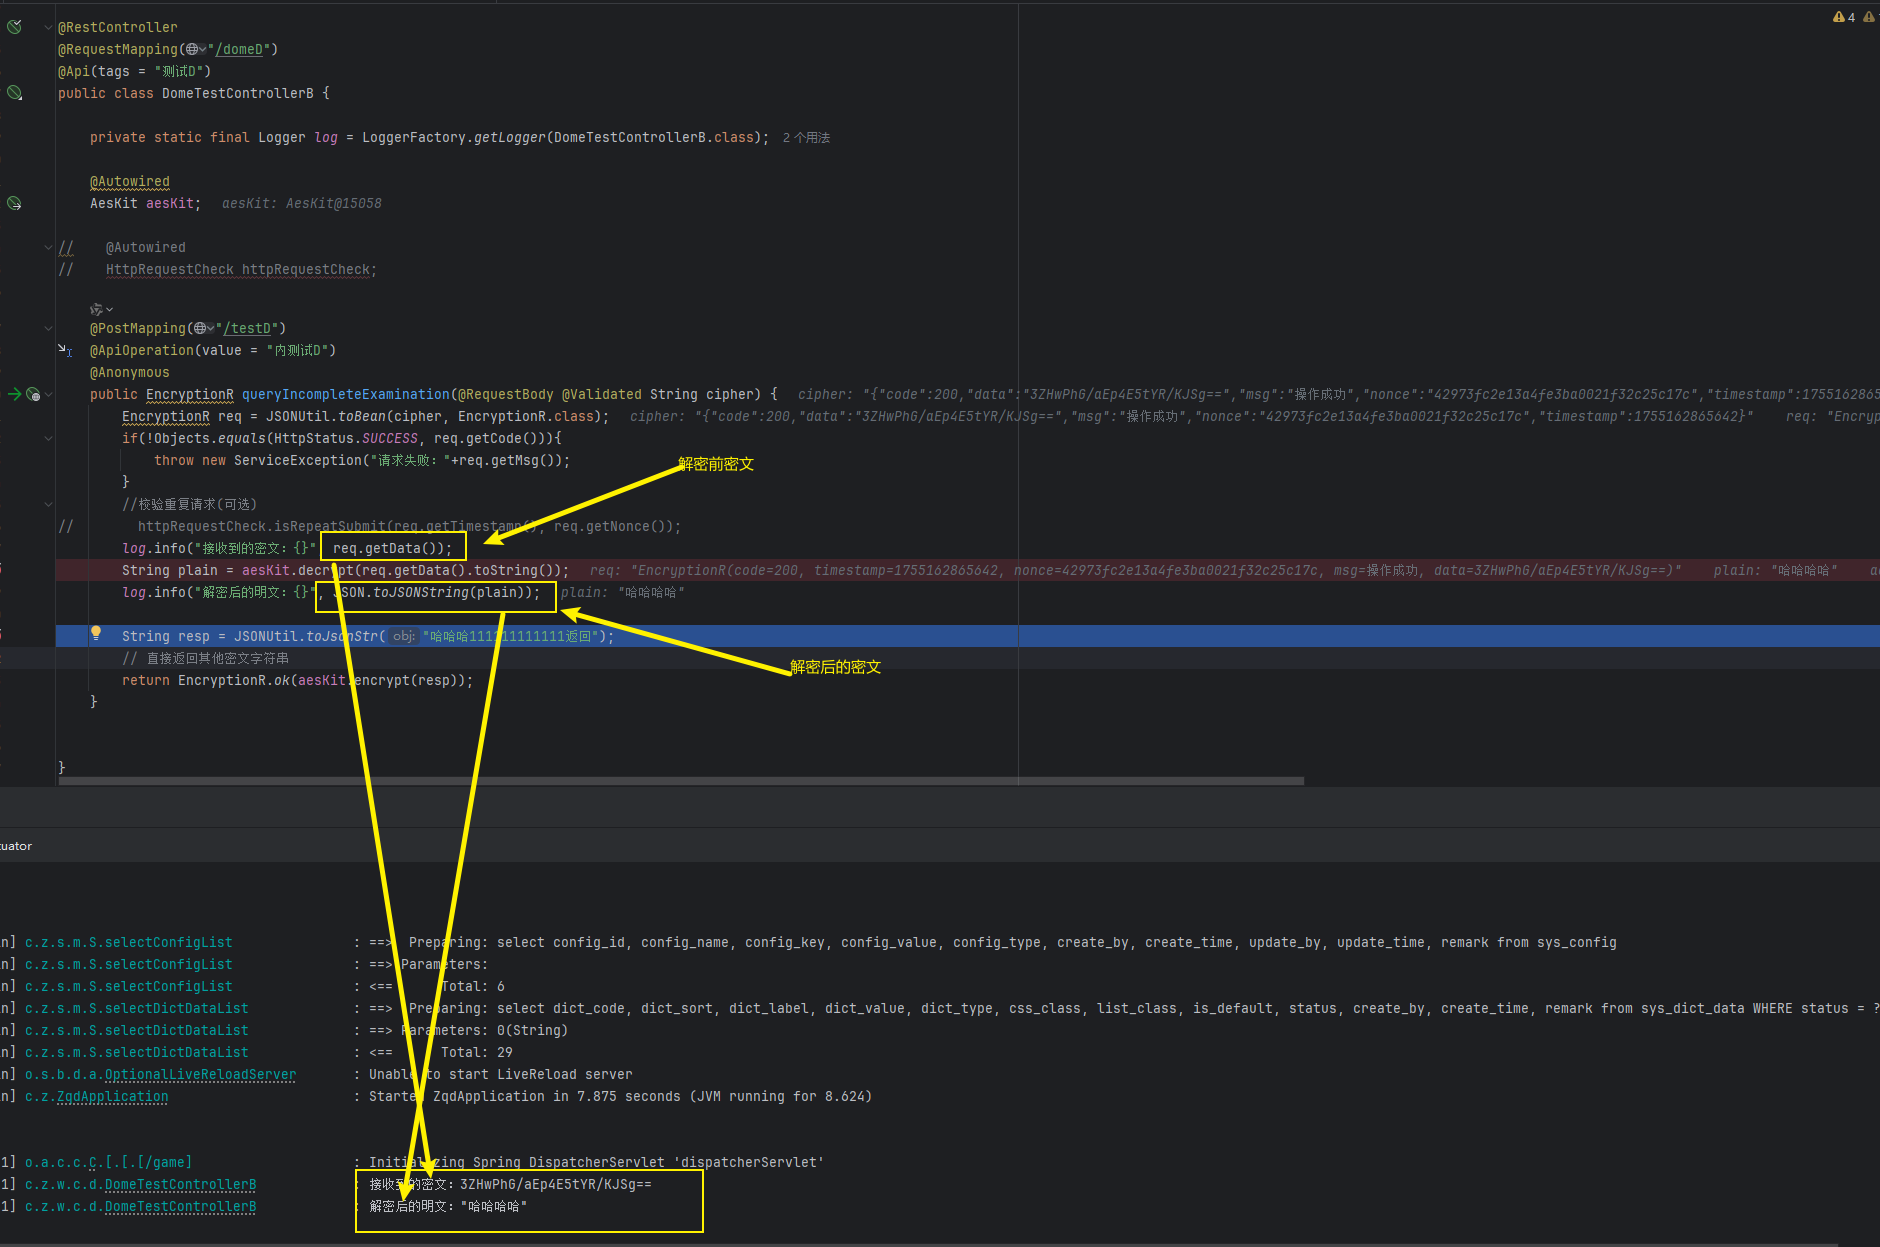Click the 'throw new ServiceException' statement
Screen dimensions: 1880x1247
(362, 460)
